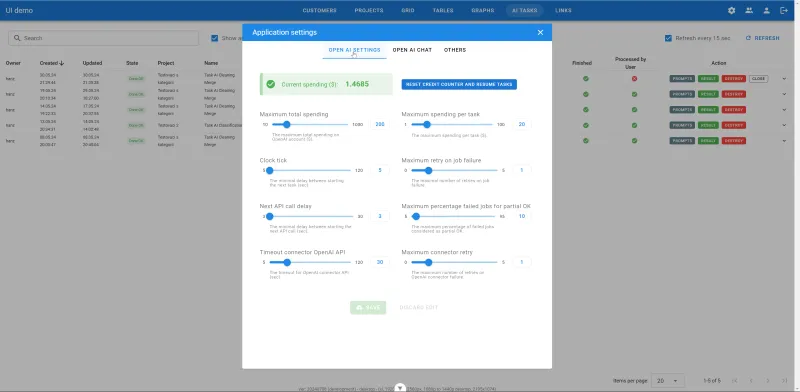
Task: Switch to the Others tab
Action: click(455, 50)
